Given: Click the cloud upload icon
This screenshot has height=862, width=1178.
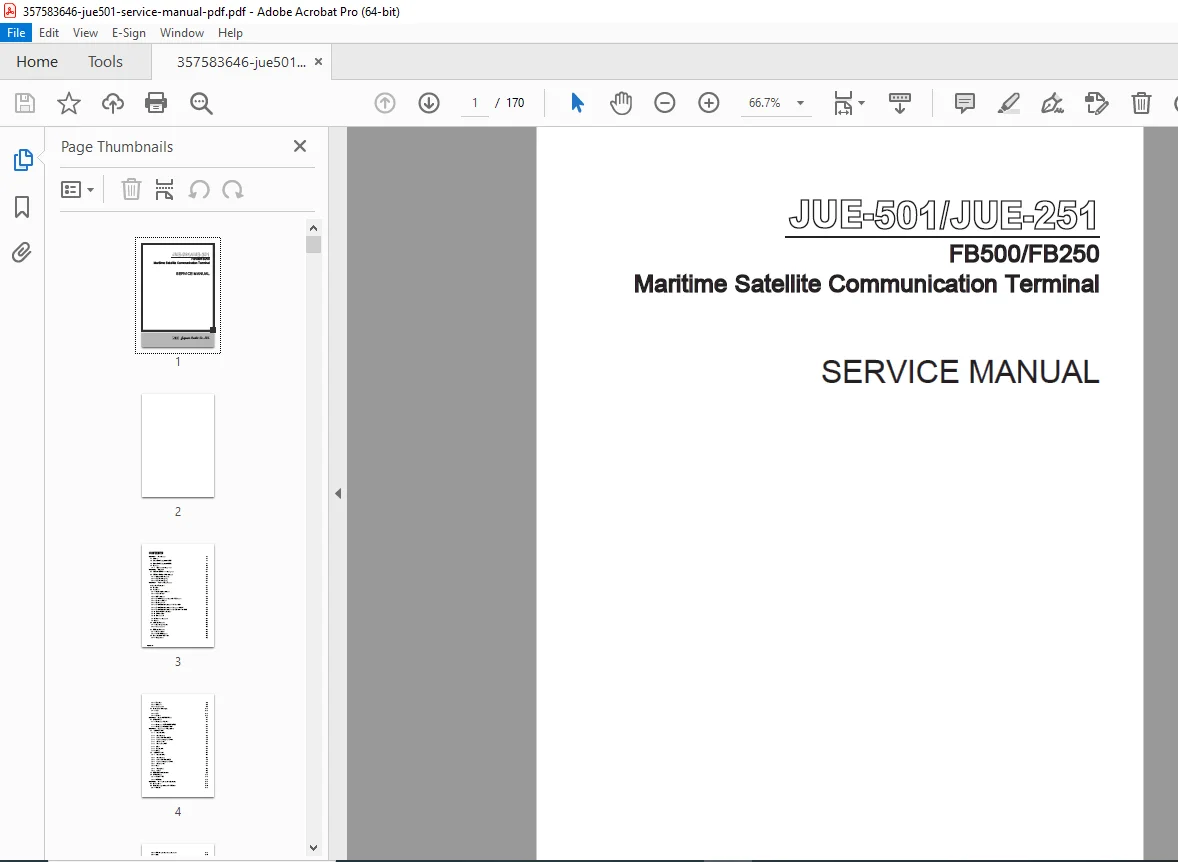Looking at the screenshot, I should (113, 103).
